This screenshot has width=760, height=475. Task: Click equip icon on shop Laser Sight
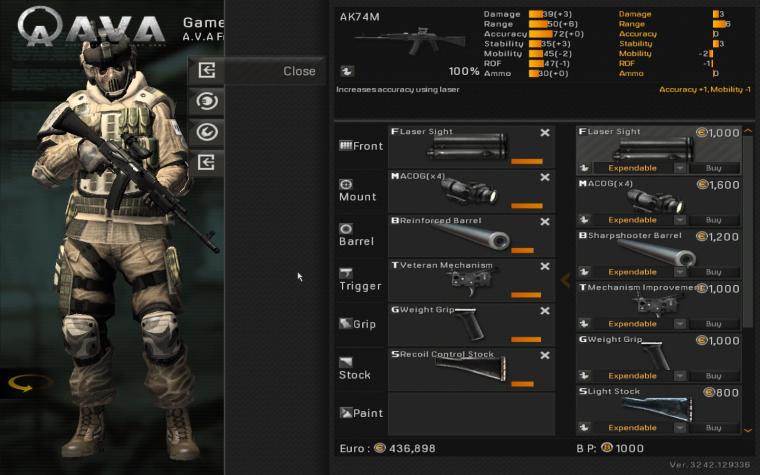click(x=584, y=168)
